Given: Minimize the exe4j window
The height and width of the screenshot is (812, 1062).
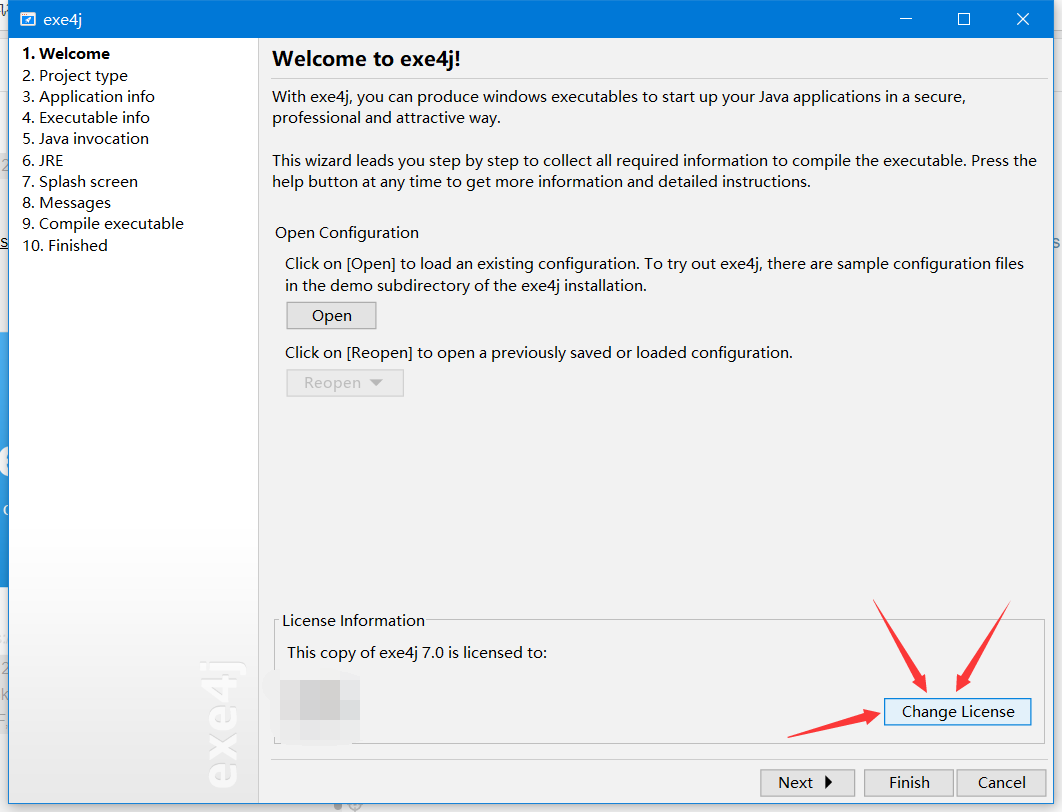Looking at the screenshot, I should pos(906,19).
